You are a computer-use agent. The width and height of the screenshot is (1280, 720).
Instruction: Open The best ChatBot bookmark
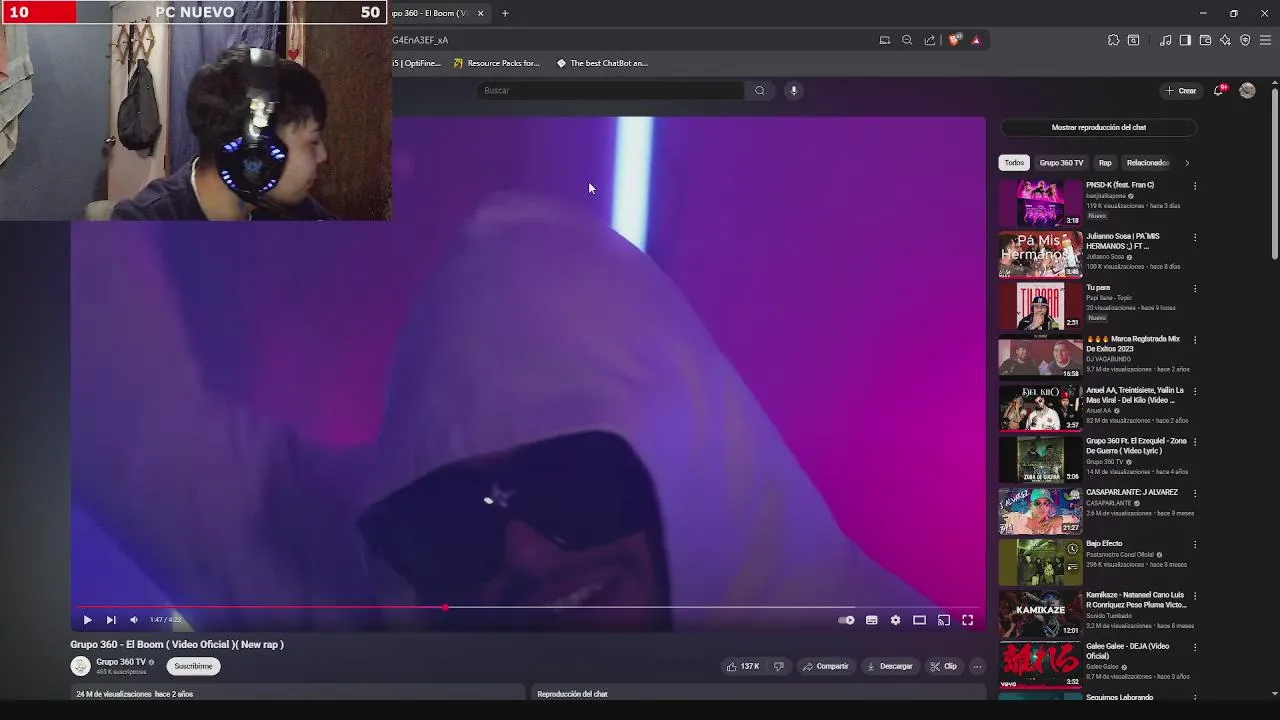click(x=602, y=63)
